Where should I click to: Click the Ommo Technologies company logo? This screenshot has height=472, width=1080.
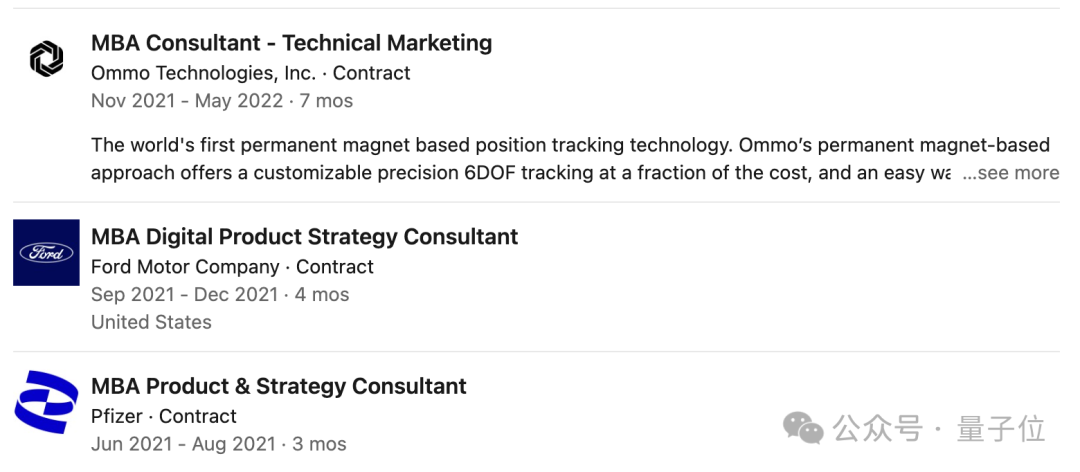coord(46,59)
